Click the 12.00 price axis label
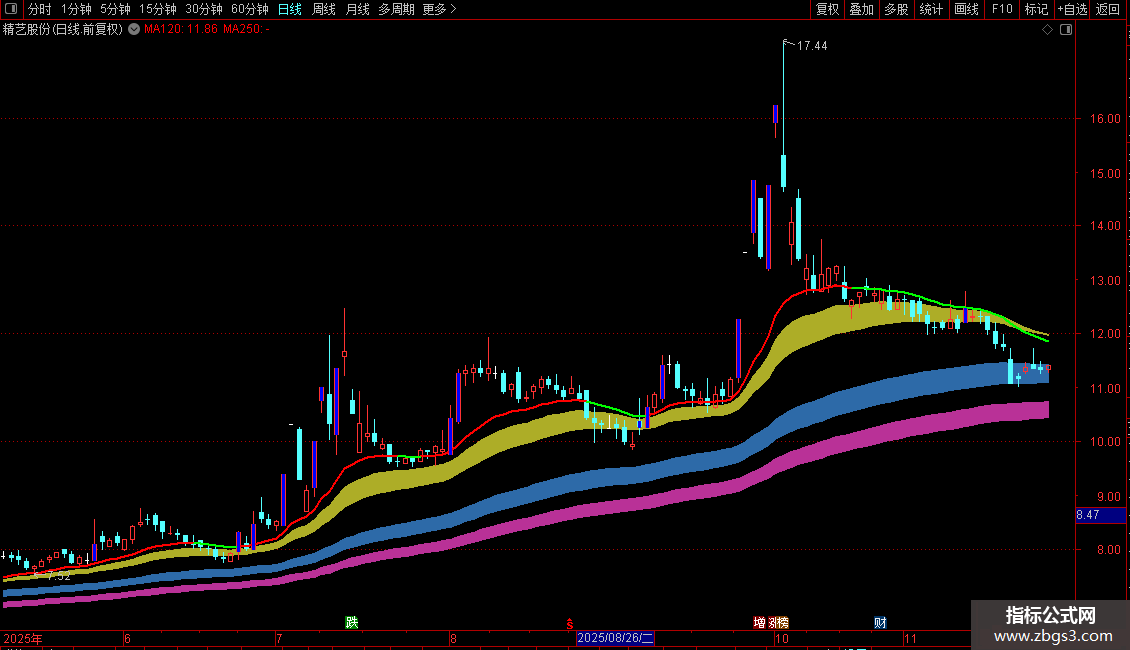Viewport: 1130px width, 650px height. coord(1105,334)
